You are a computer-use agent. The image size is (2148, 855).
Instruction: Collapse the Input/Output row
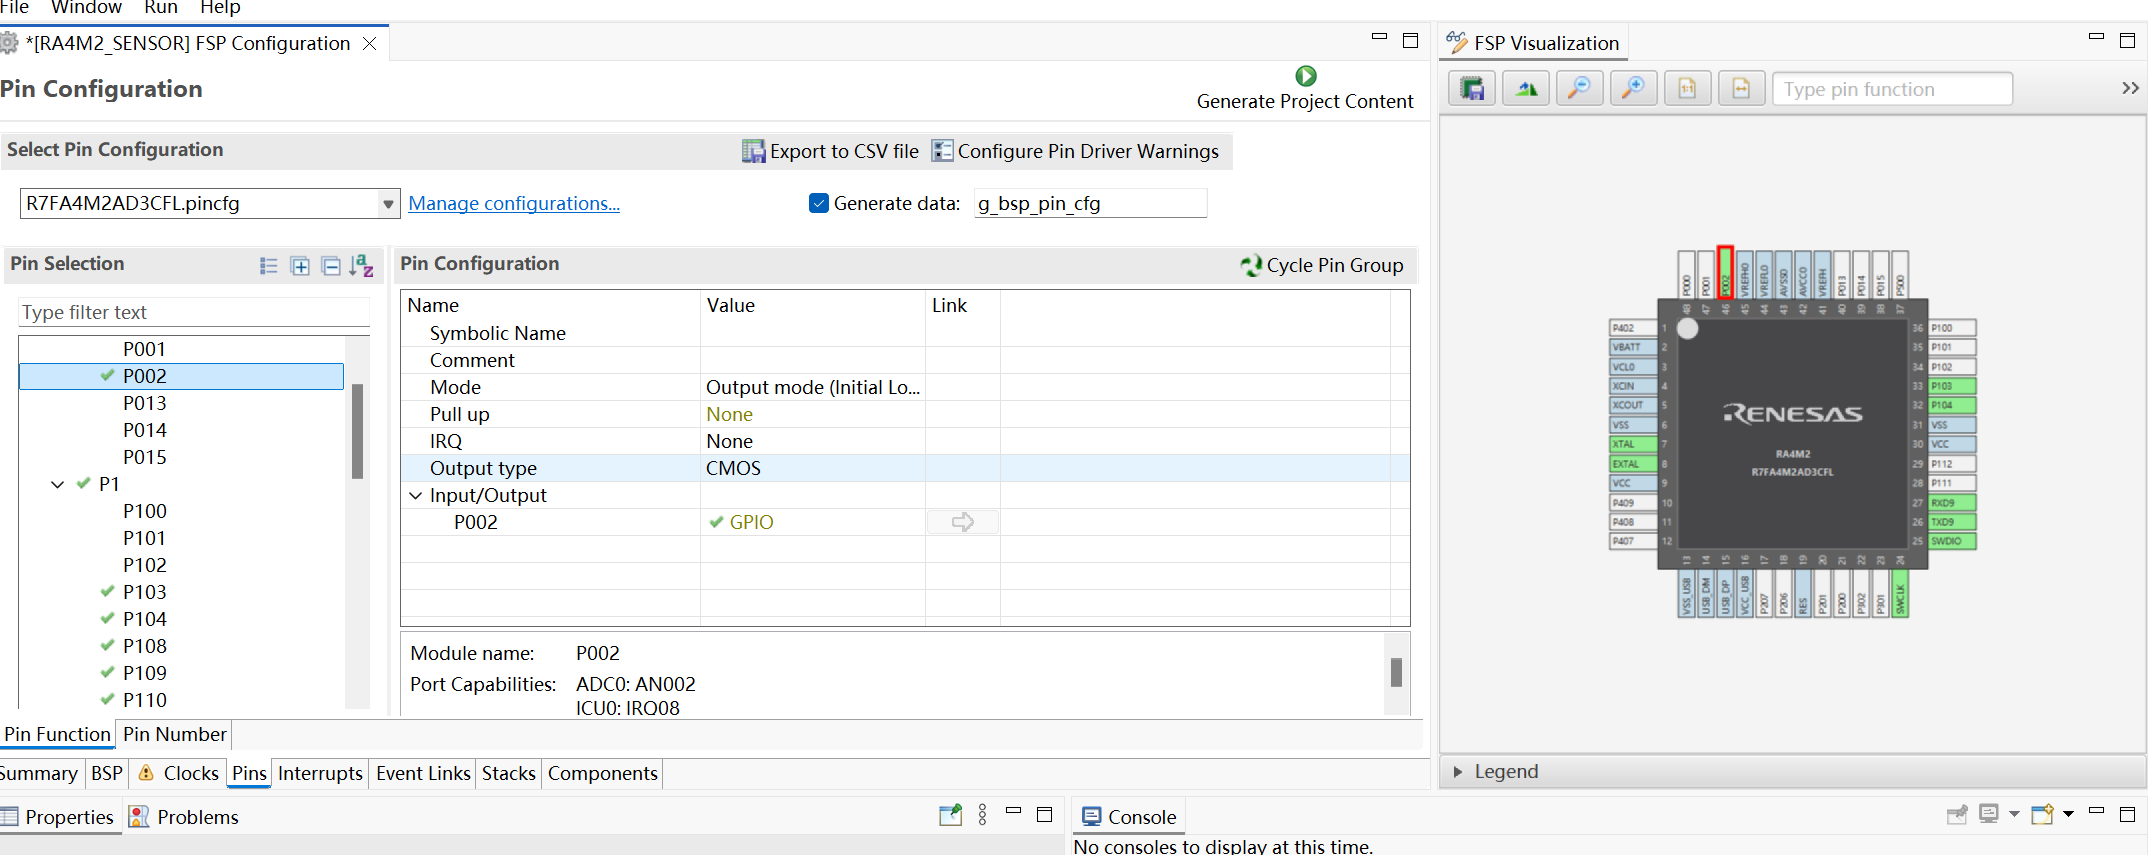416,496
